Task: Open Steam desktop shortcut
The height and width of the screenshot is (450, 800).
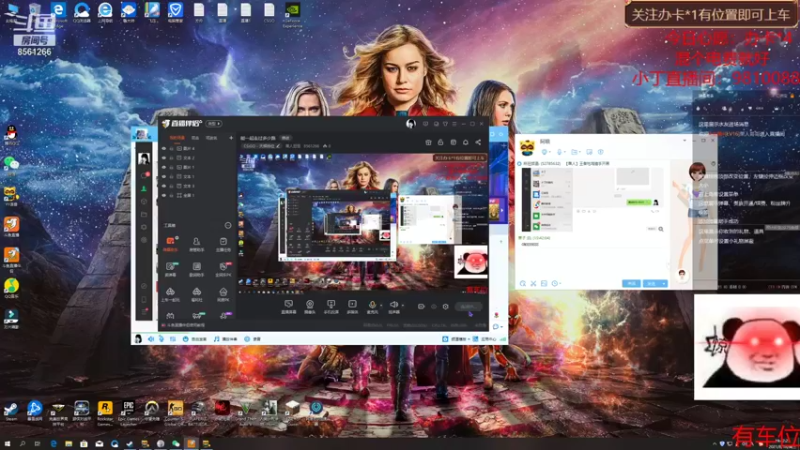Action: pos(11,411)
